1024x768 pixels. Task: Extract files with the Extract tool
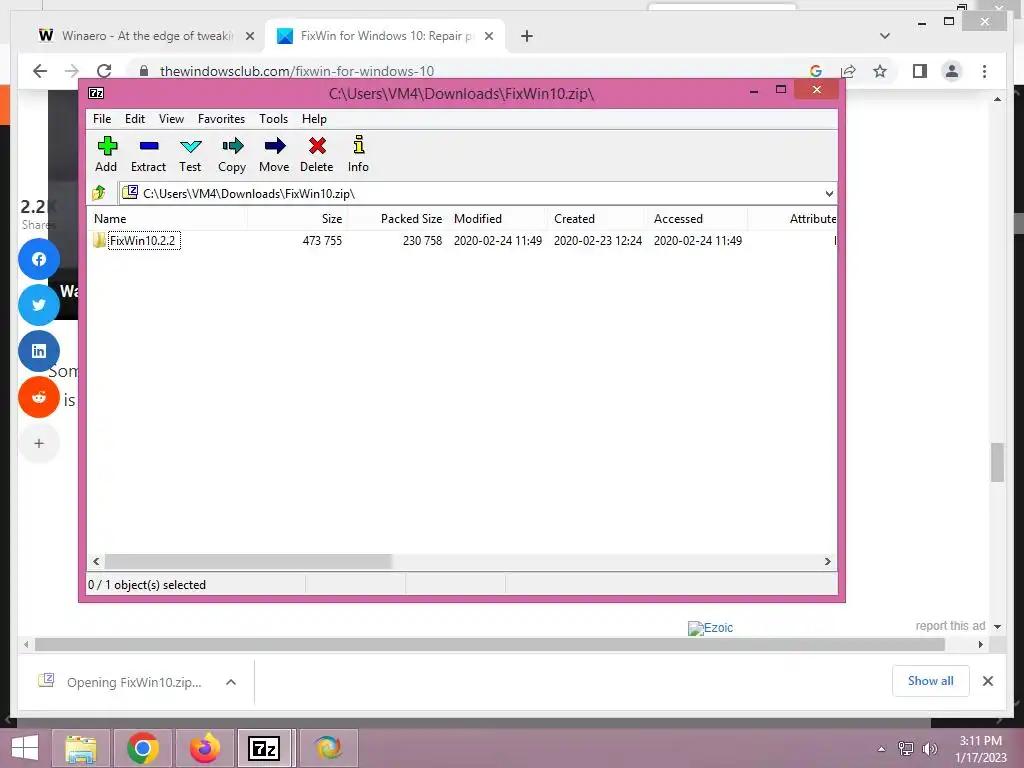coord(148,155)
